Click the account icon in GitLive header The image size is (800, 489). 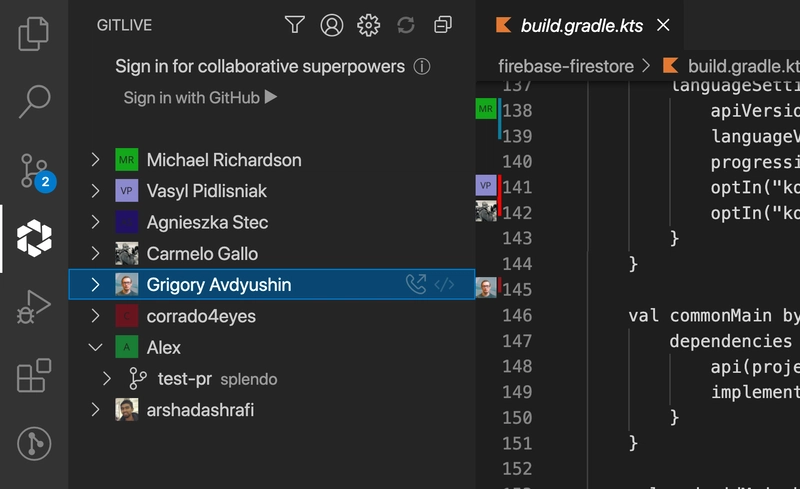pyautogui.click(x=332, y=25)
